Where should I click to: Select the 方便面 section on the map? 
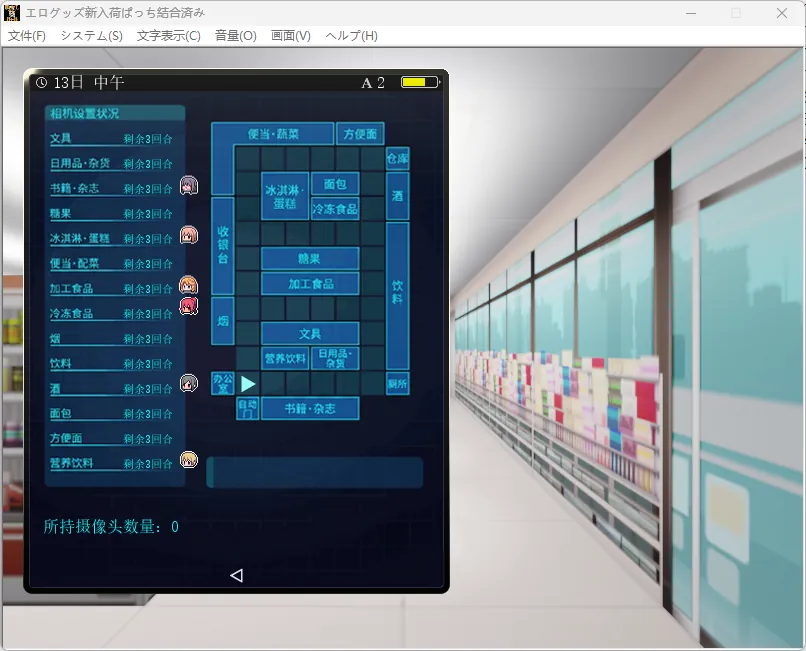point(360,134)
